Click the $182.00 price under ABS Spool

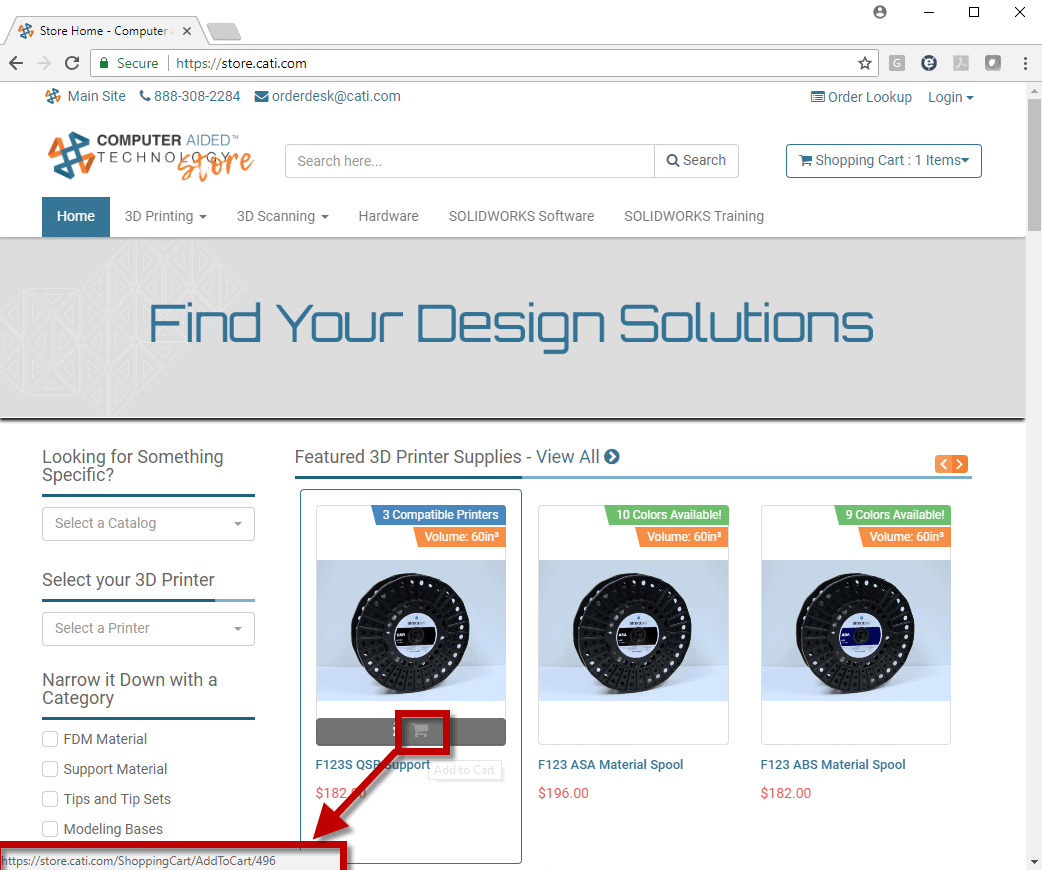[x=786, y=793]
